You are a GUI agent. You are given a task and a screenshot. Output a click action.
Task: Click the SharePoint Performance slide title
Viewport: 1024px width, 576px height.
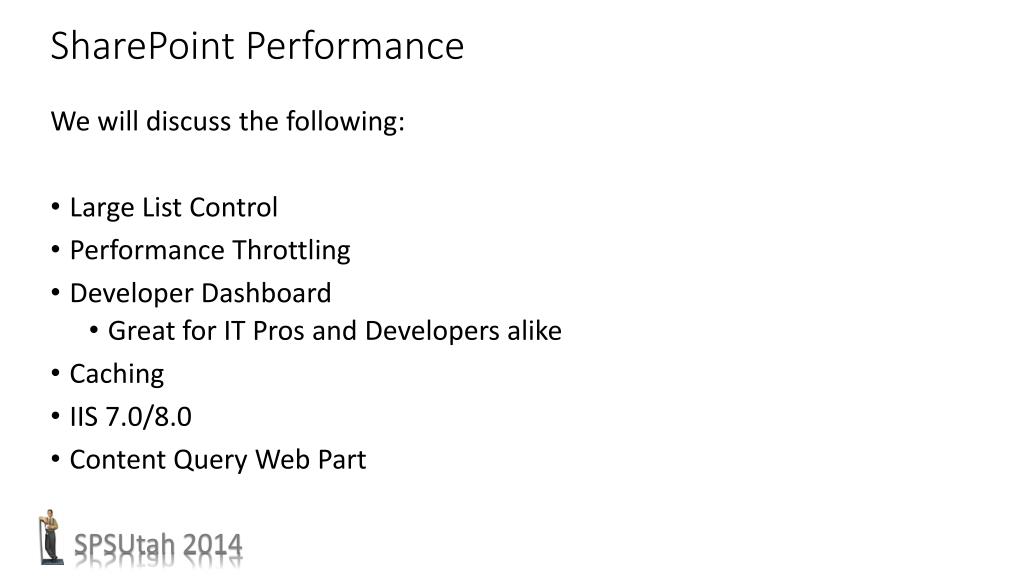click(257, 46)
